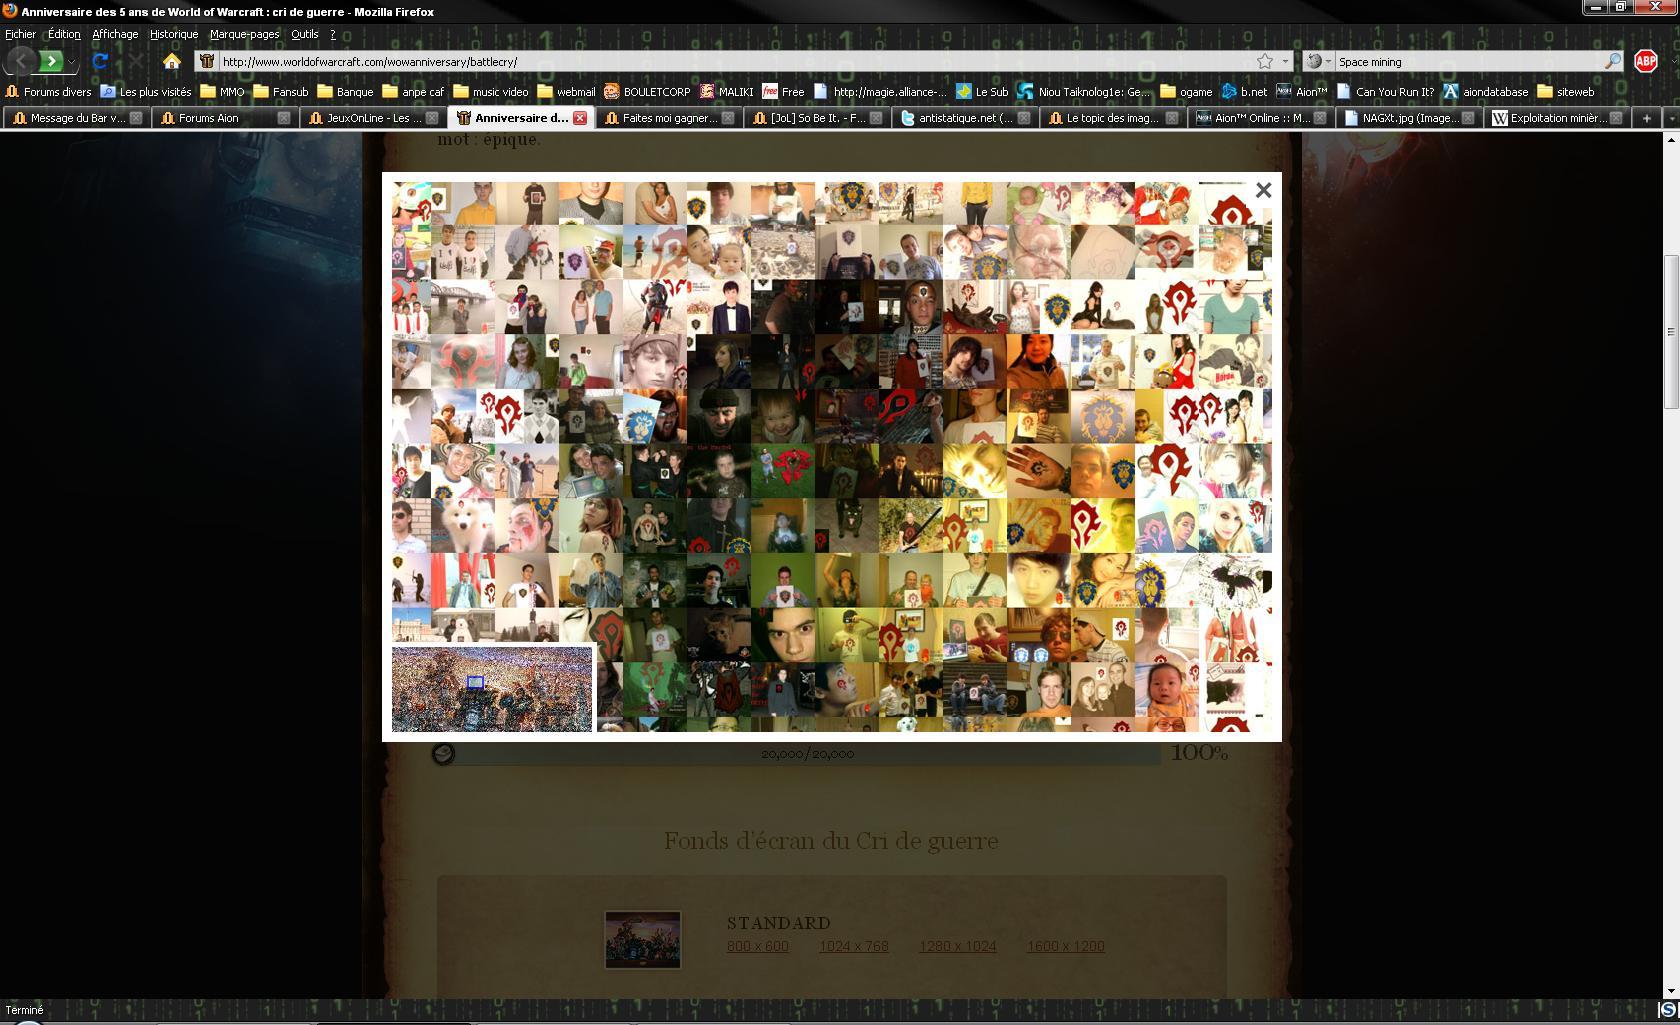Open the search engine selector dropdown
The image size is (1680, 1025).
1320,62
